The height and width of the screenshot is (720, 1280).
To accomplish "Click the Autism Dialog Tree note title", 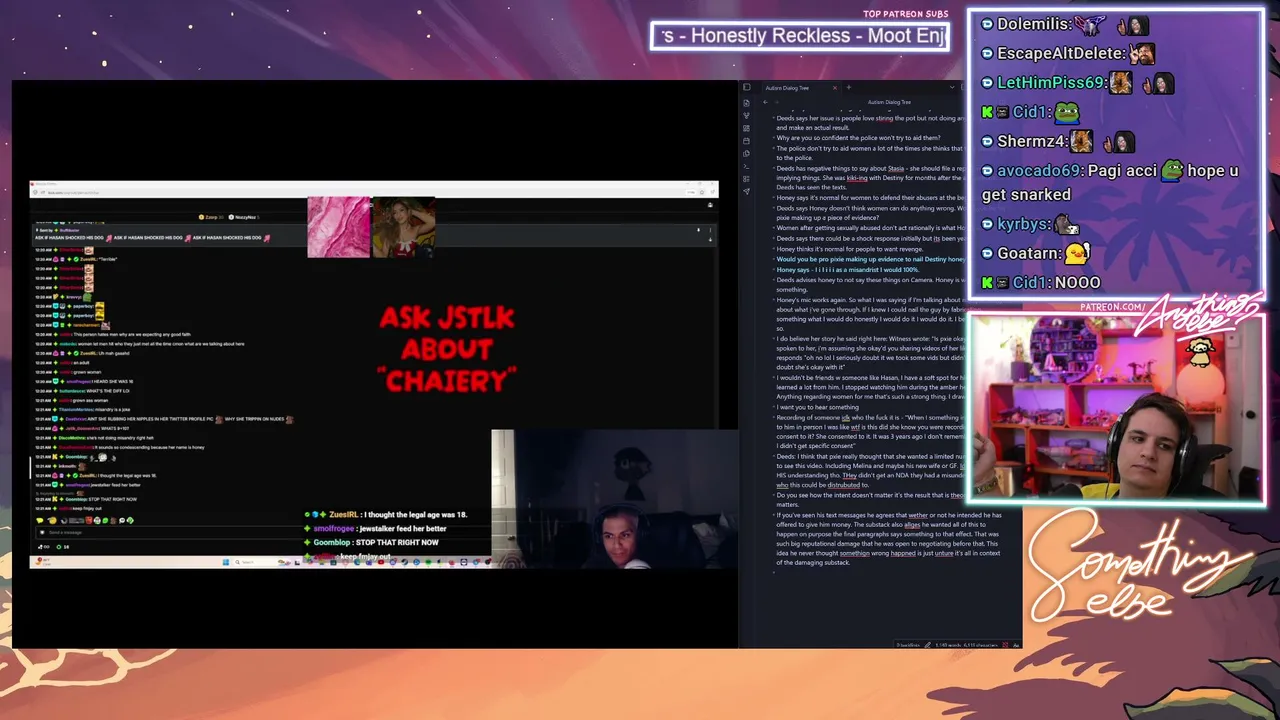I will click(889, 102).
